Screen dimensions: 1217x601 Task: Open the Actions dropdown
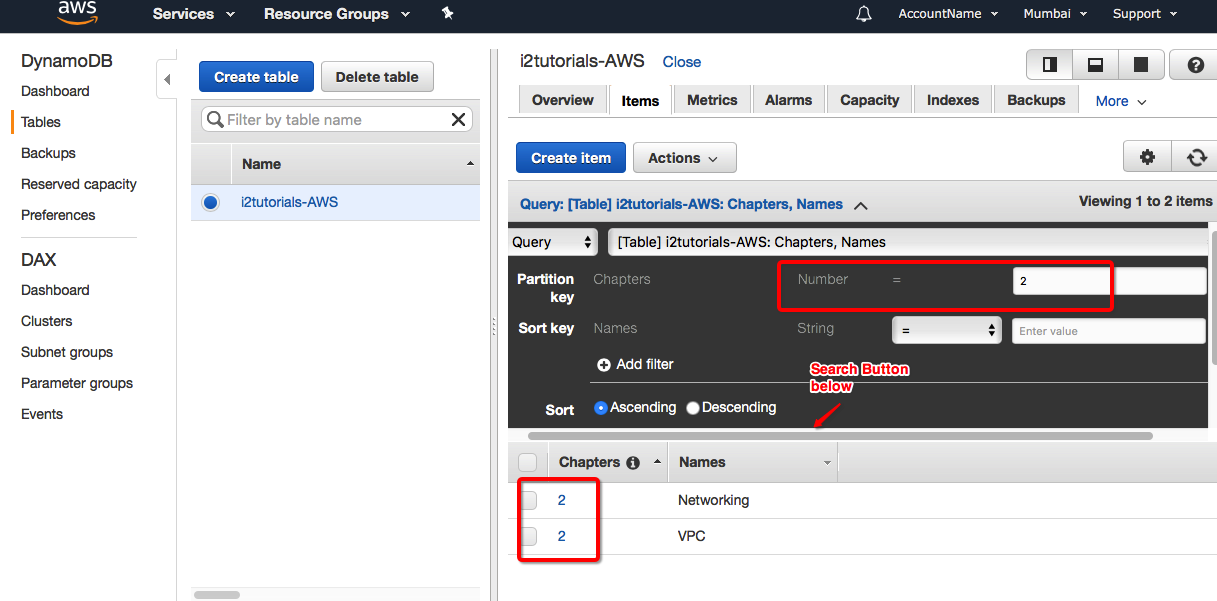(x=684, y=158)
